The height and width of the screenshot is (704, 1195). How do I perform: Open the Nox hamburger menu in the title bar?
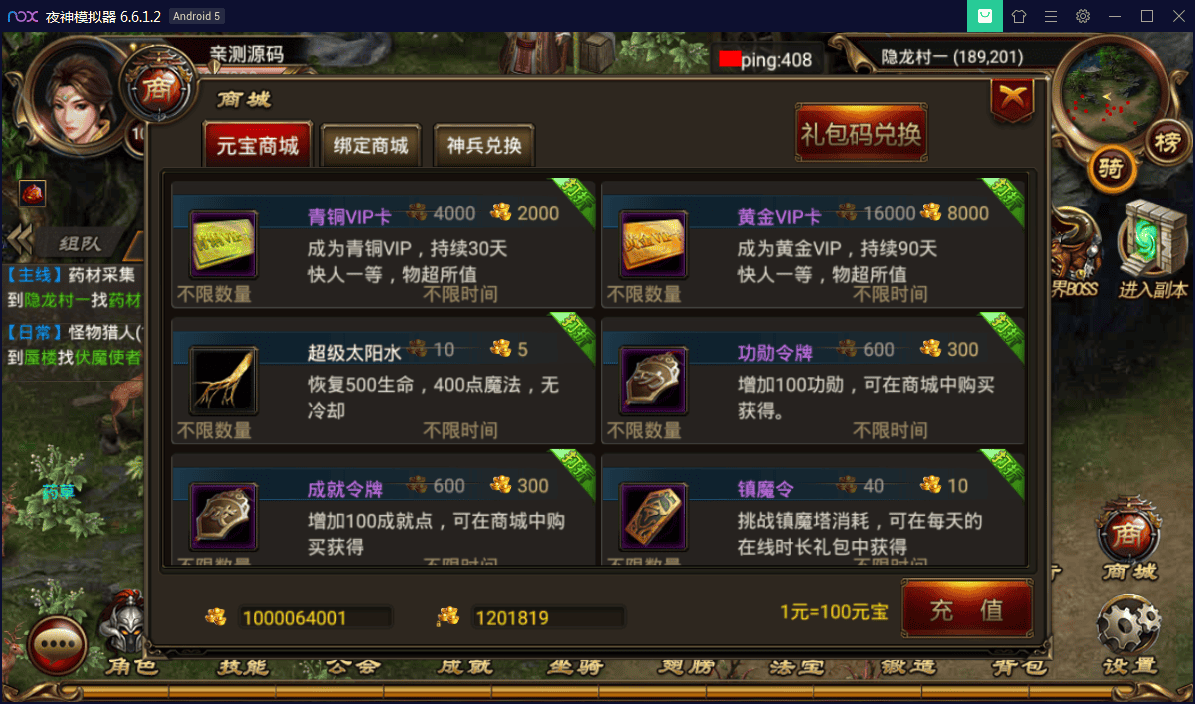pos(1050,16)
